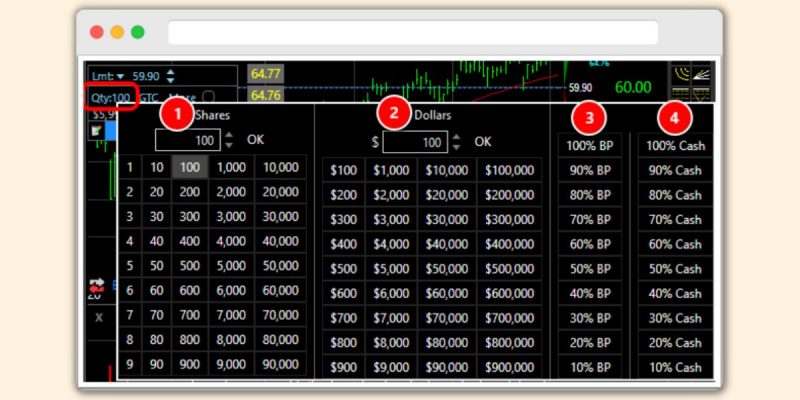Select 9 shares in first column
Screen dimensions: 800x400
pyautogui.click(x=130, y=364)
